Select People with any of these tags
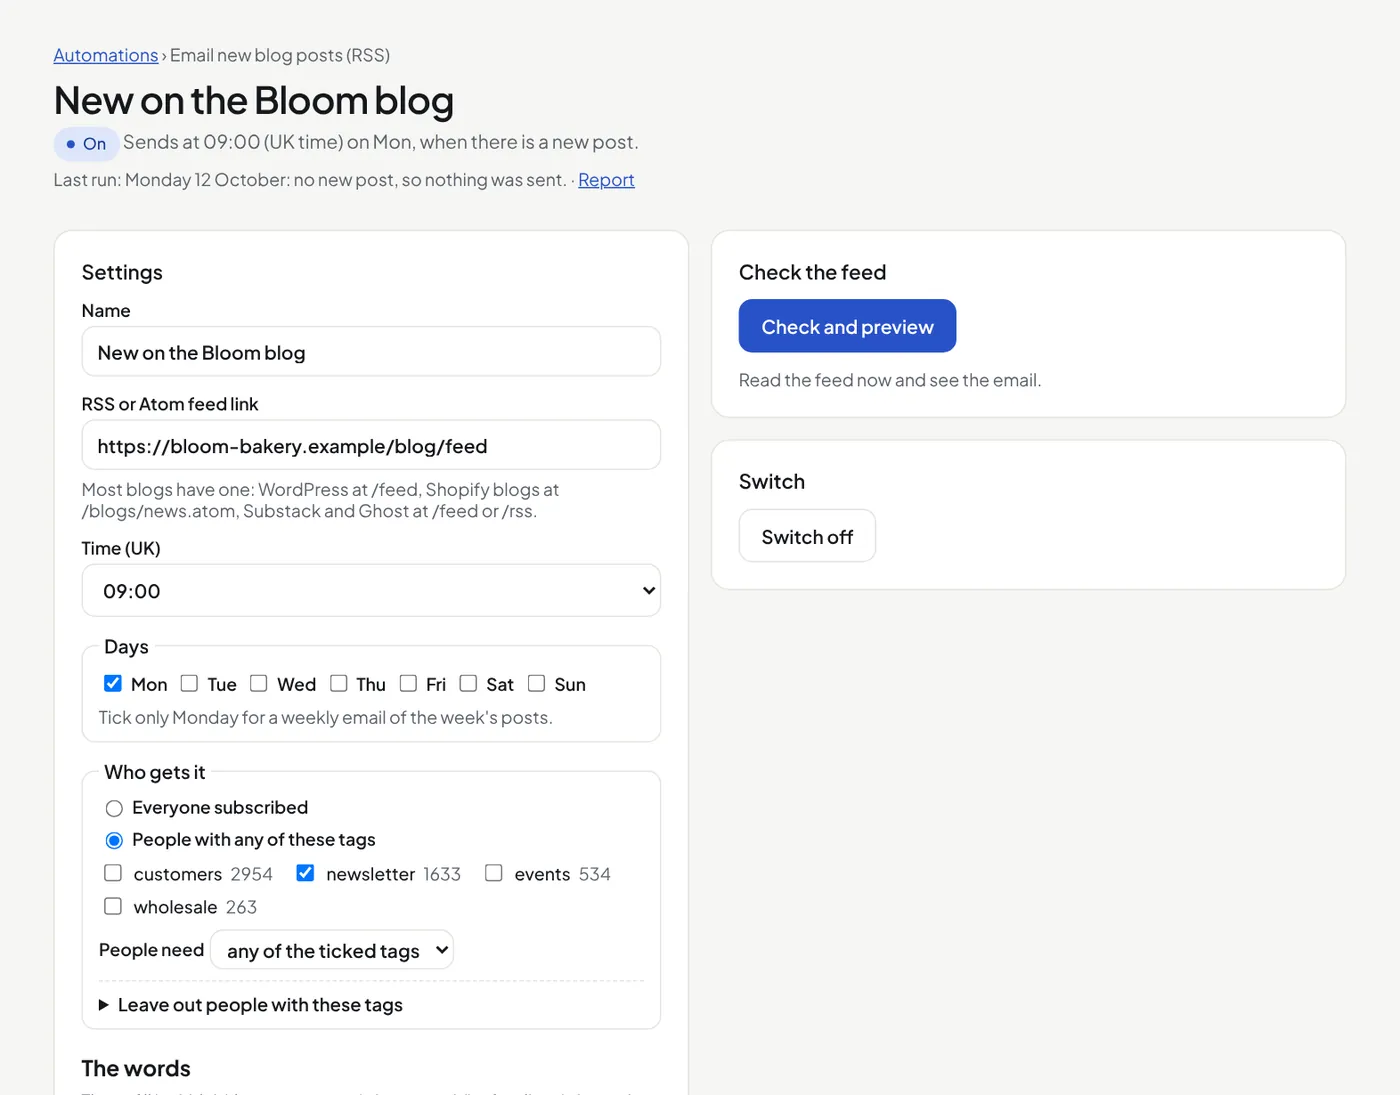Image resolution: width=1400 pixels, height=1095 pixels. (114, 840)
